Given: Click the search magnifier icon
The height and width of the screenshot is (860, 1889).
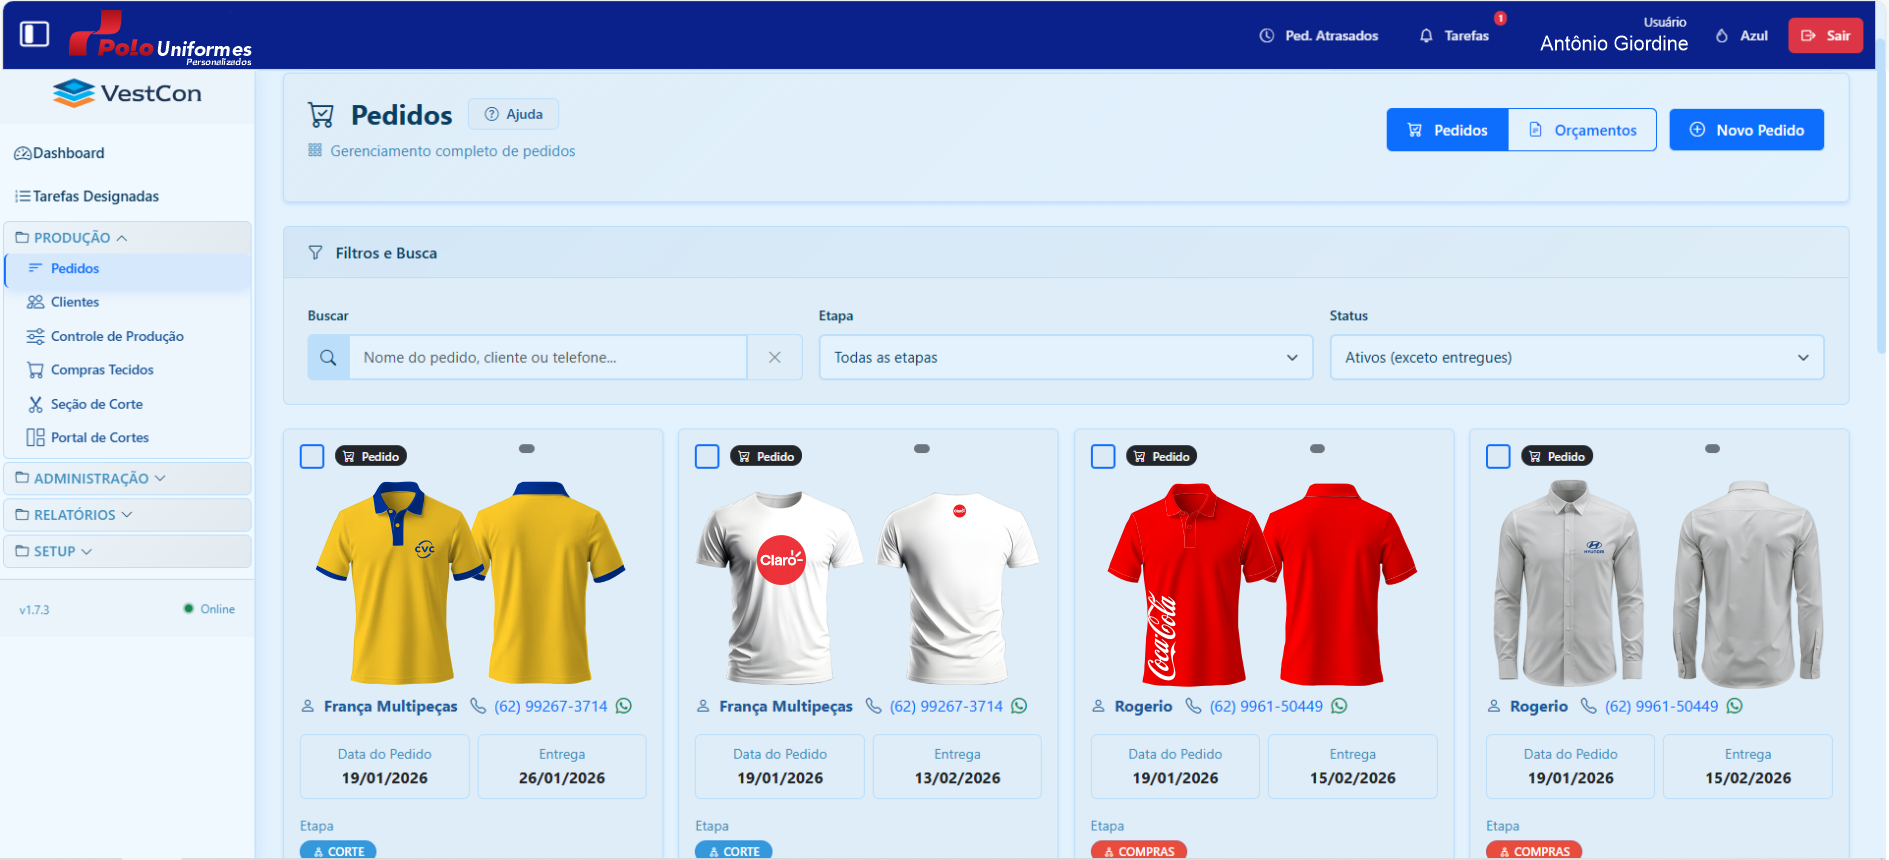Looking at the screenshot, I should (328, 357).
